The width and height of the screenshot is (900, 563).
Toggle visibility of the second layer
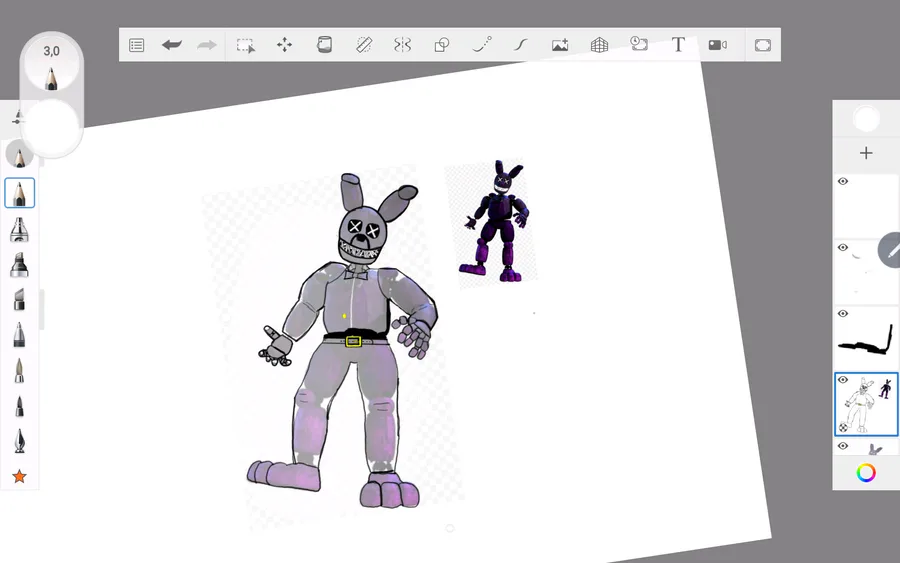(843, 247)
